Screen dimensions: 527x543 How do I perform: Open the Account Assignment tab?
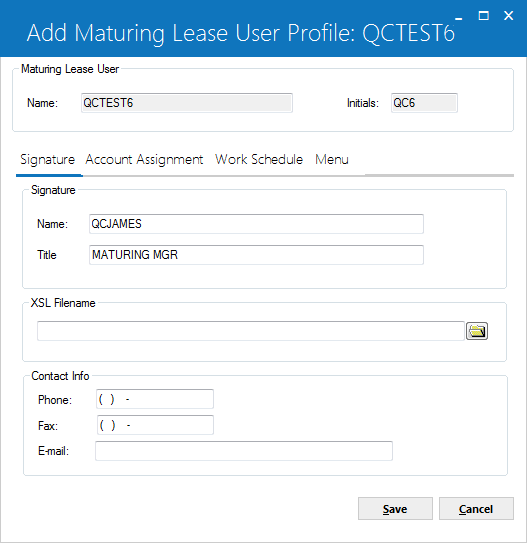[144, 160]
